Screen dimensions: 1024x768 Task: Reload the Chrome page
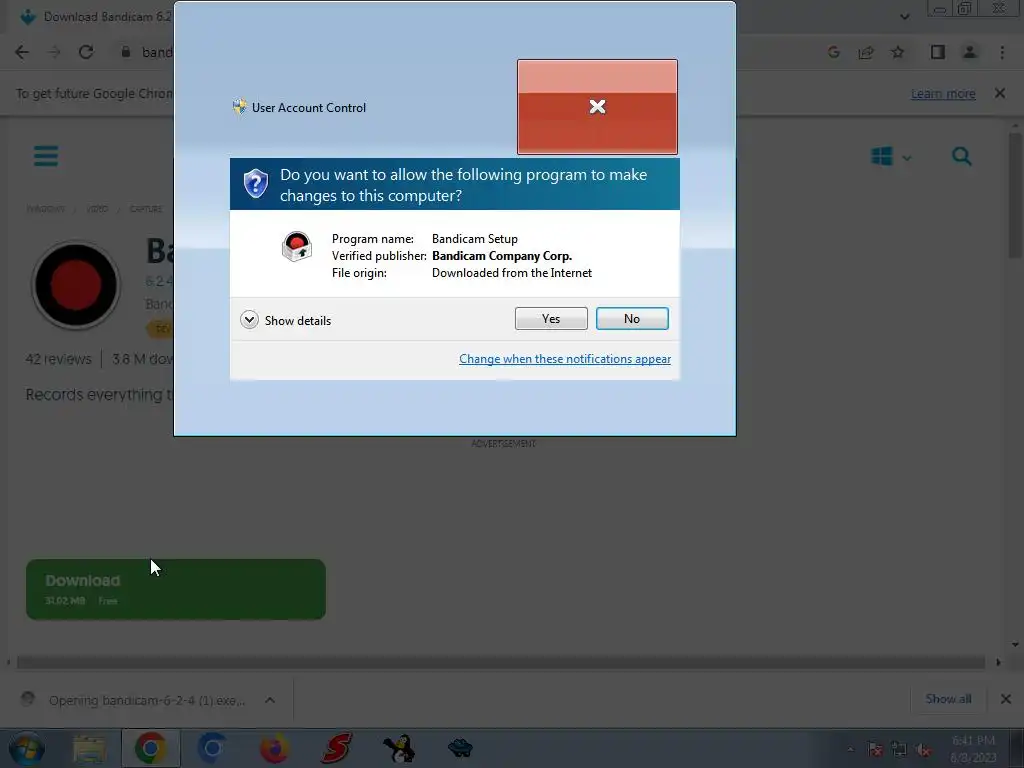tap(86, 52)
